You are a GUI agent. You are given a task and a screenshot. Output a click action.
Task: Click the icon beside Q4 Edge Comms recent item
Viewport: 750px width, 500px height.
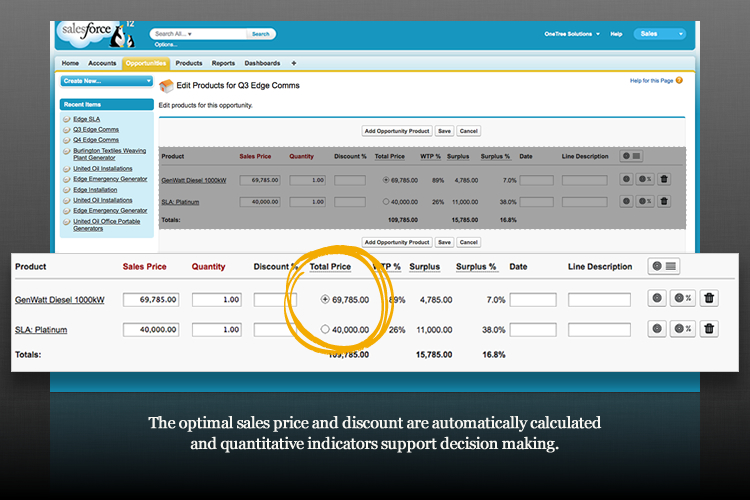click(x=67, y=140)
